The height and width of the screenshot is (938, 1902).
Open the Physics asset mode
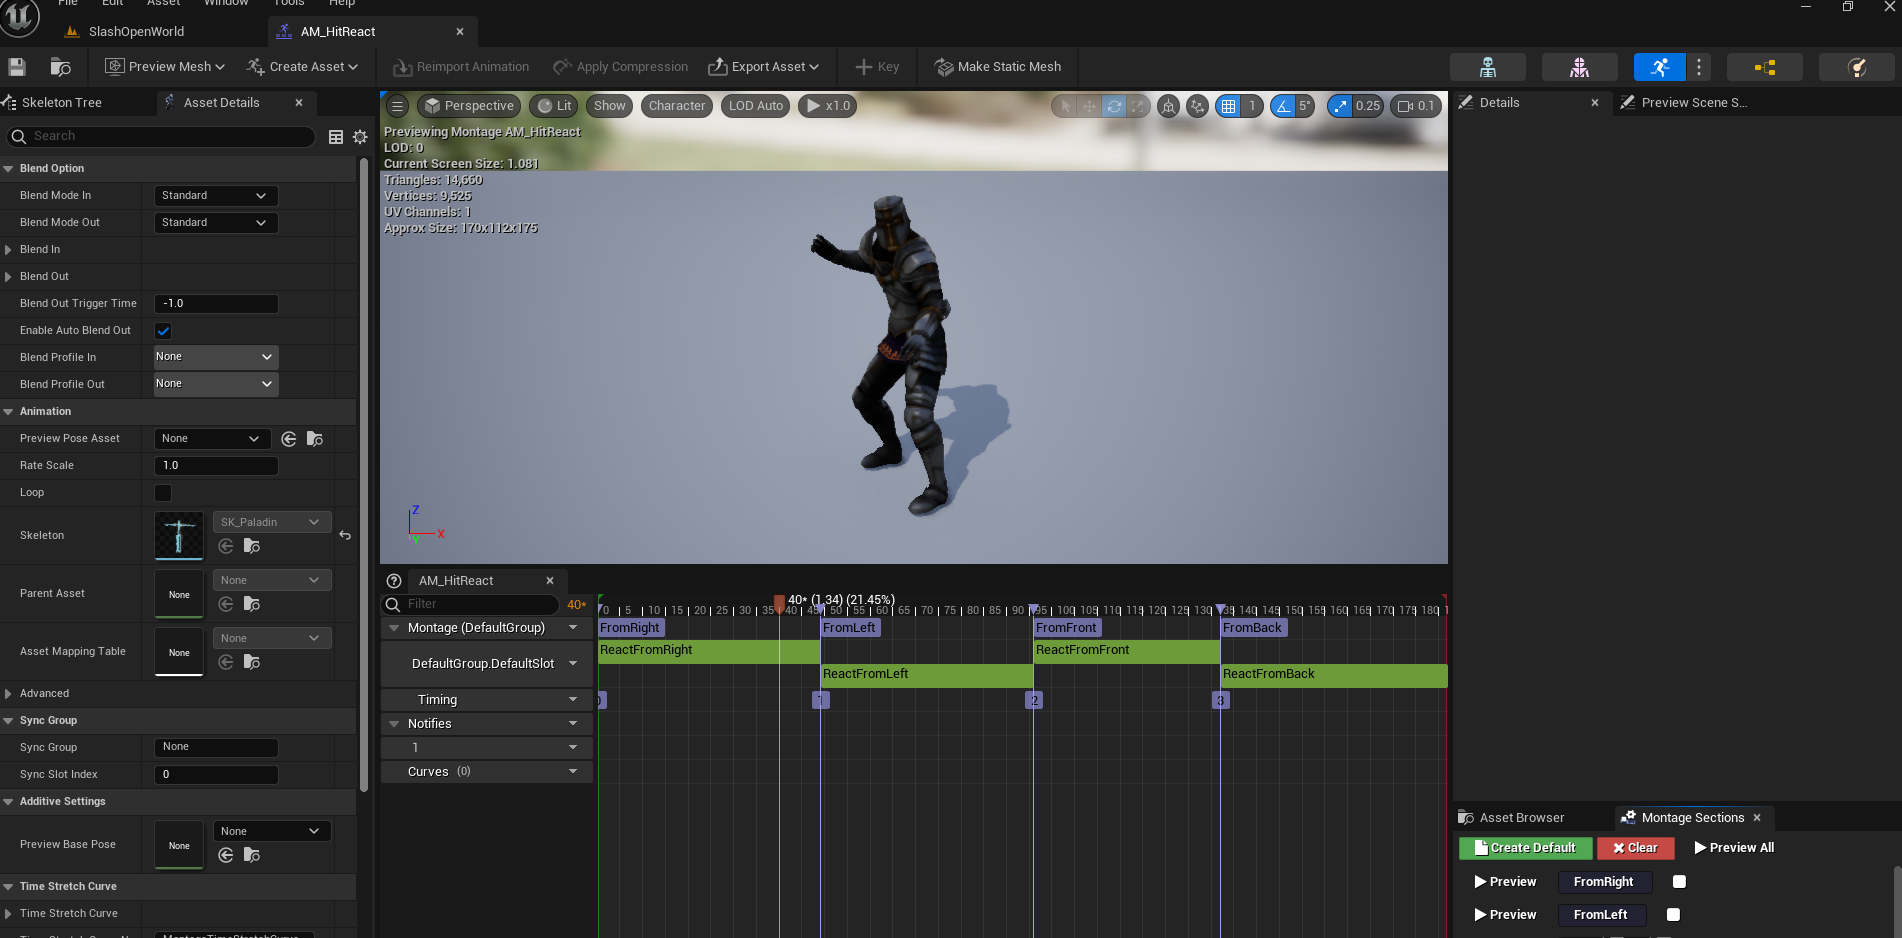[x=1856, y=67]
